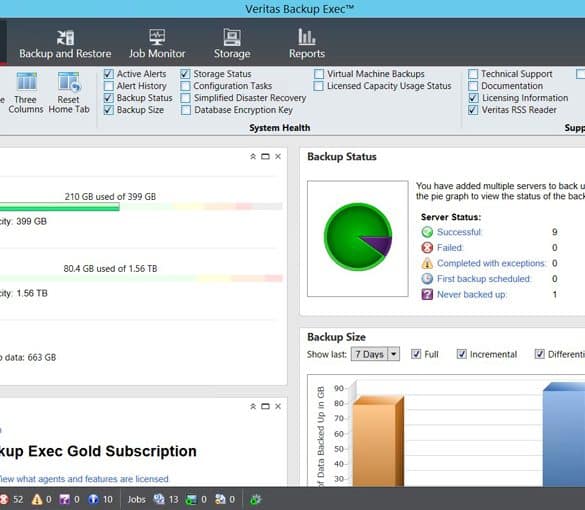Viewport: 585px width, 510px height.
Task: Click blue informational alerts icon in status bar
Action: click(x=93, y=500)
